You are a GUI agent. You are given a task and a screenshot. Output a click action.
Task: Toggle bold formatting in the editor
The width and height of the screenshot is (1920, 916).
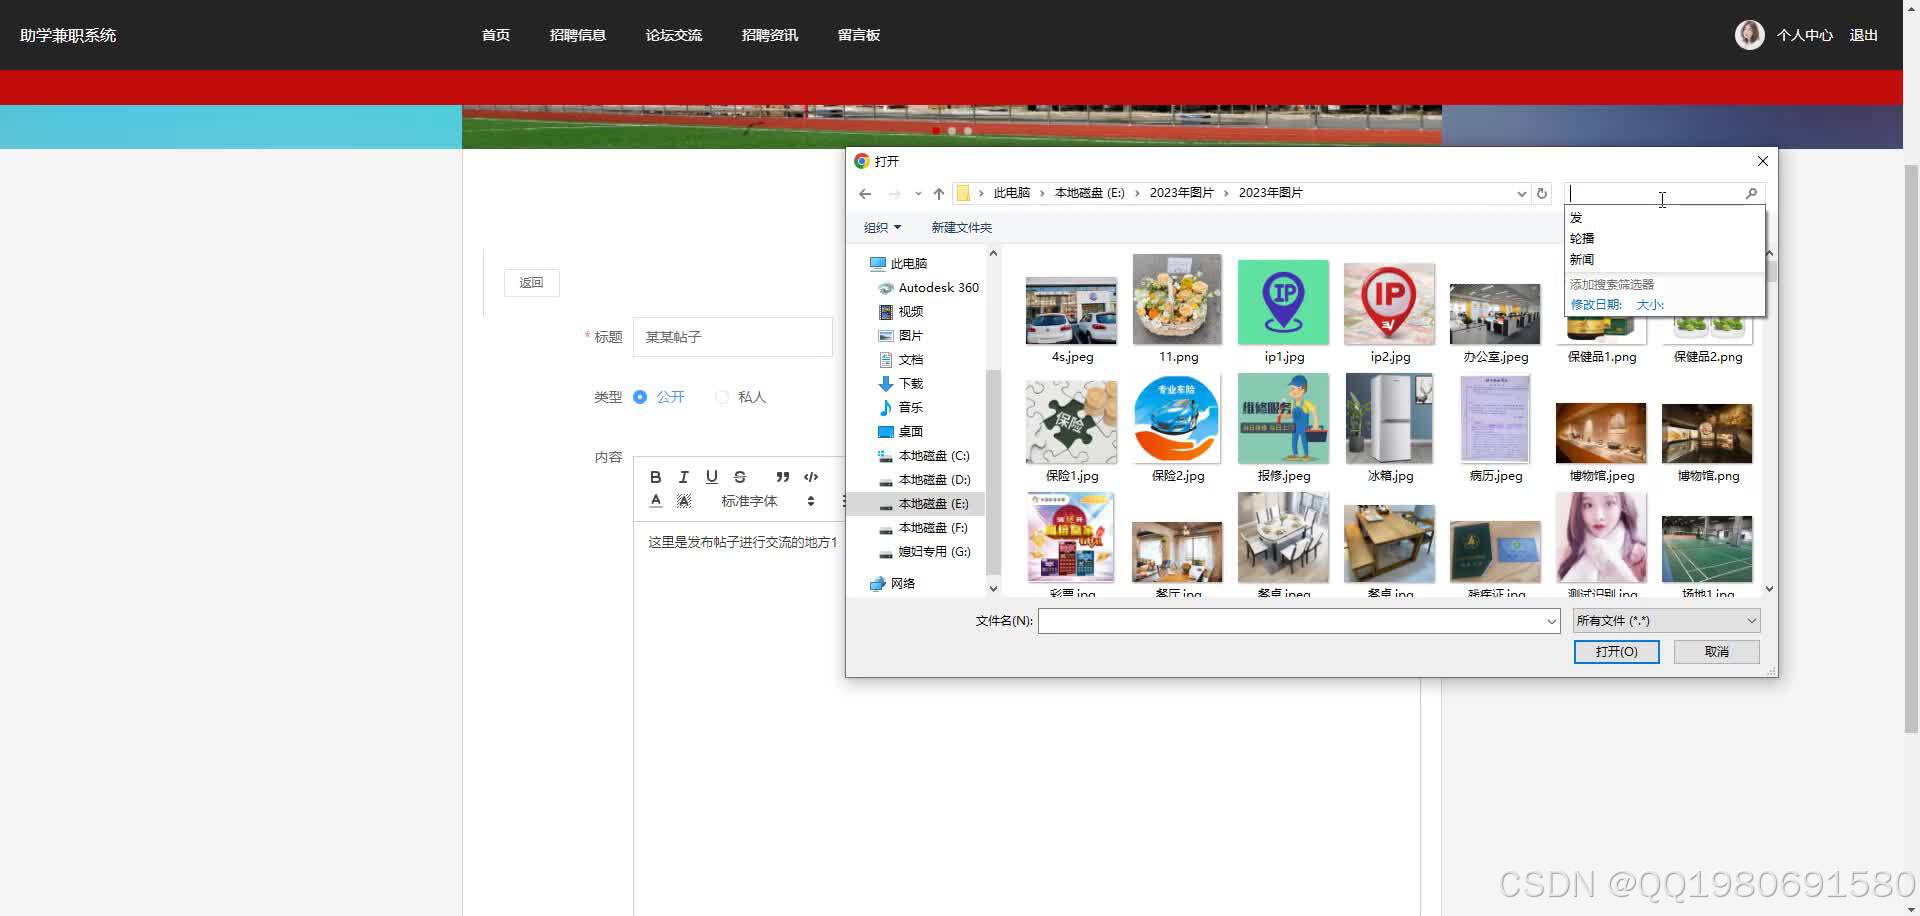click(656, 477)
